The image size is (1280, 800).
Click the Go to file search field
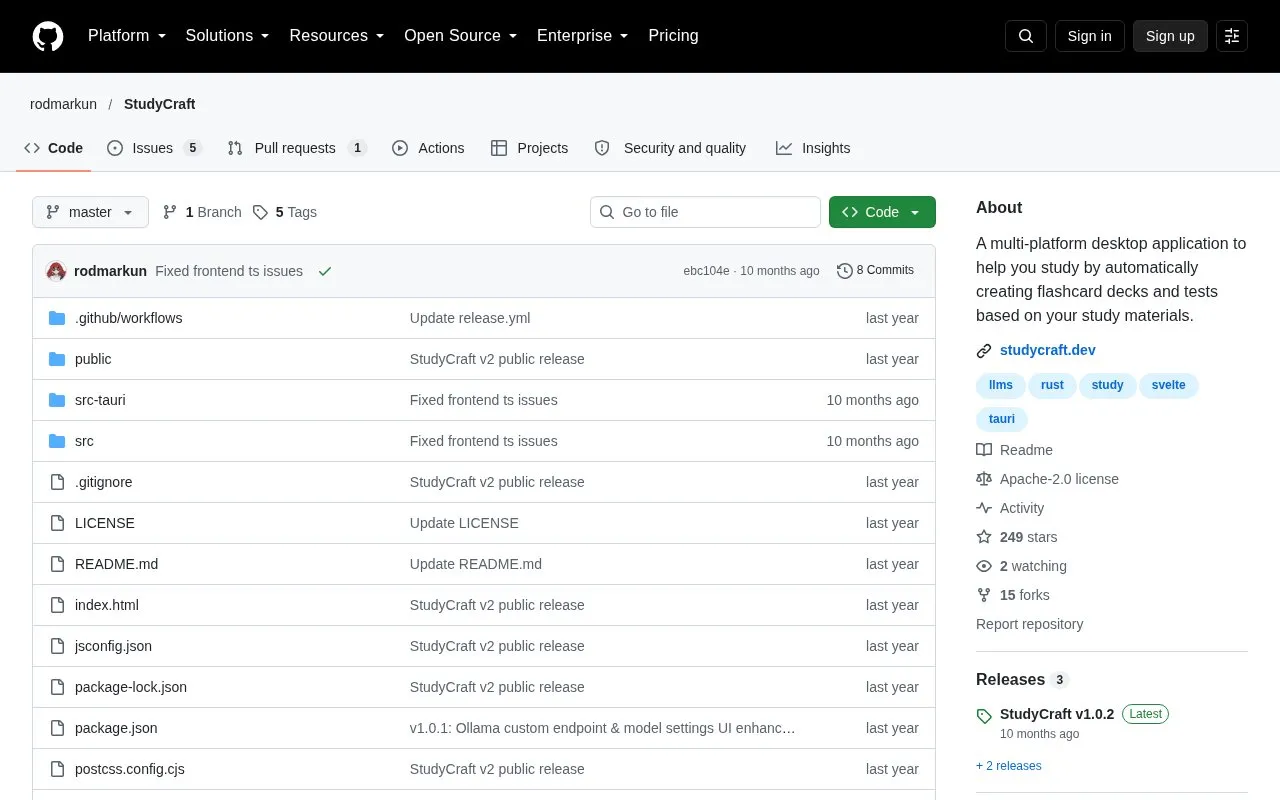click(705, 212)
